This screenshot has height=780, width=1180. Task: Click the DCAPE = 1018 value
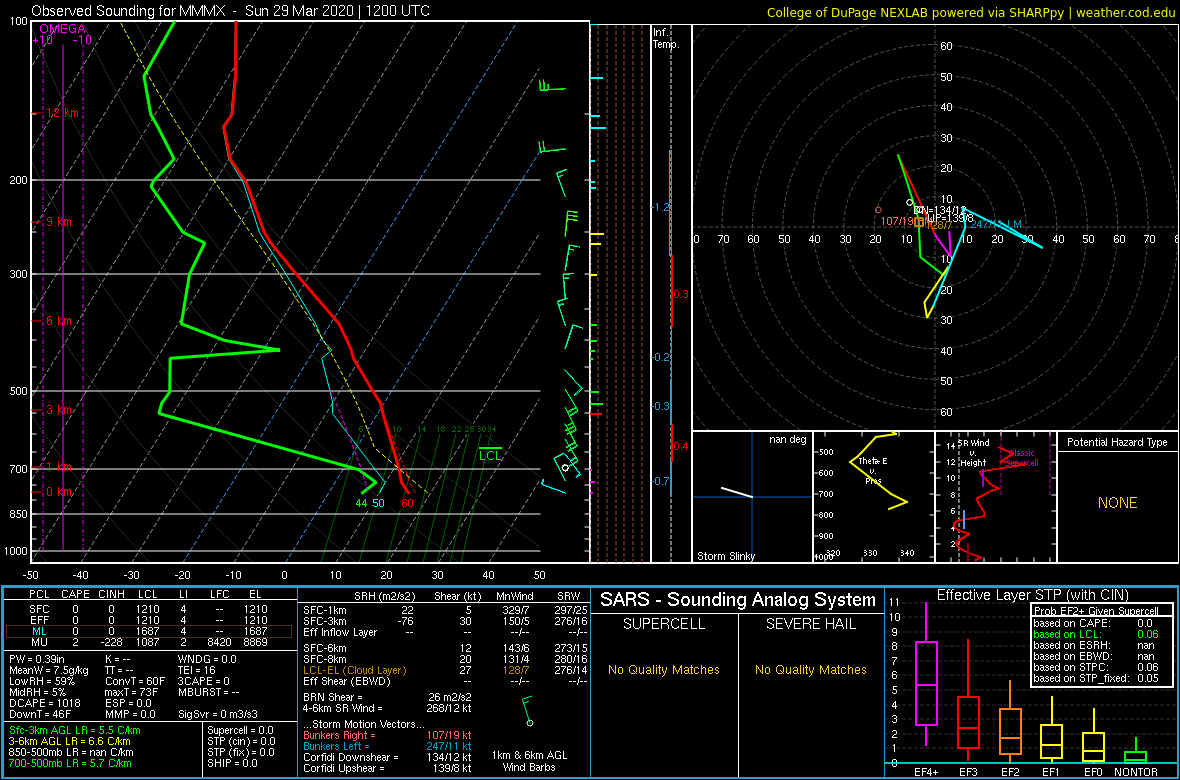(x=43, y=702)
